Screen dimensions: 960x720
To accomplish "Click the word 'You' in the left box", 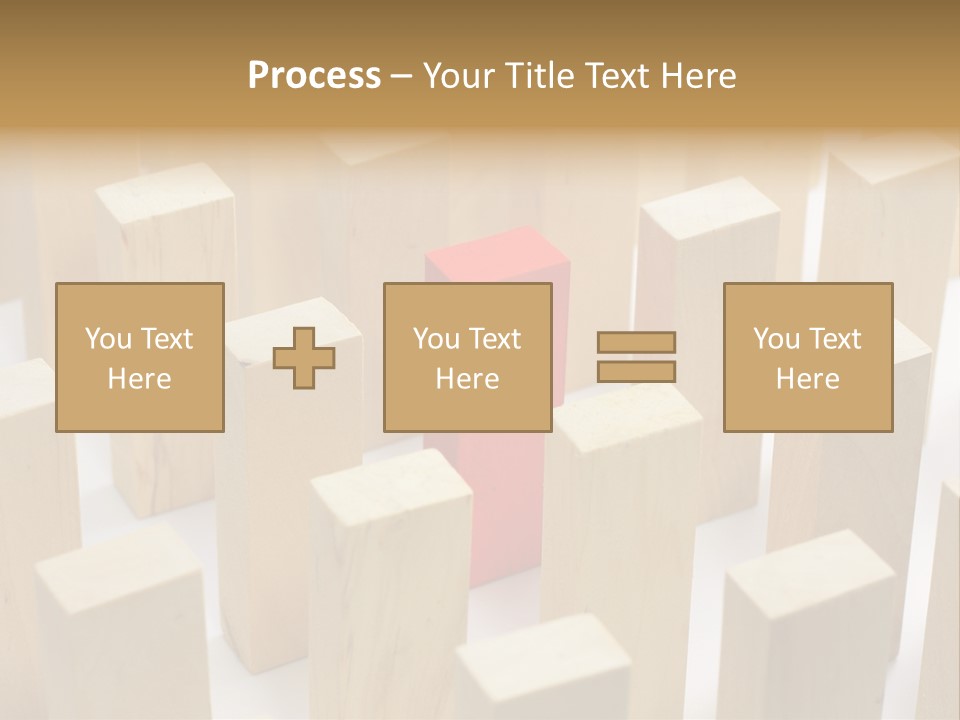I will (108, 338).
